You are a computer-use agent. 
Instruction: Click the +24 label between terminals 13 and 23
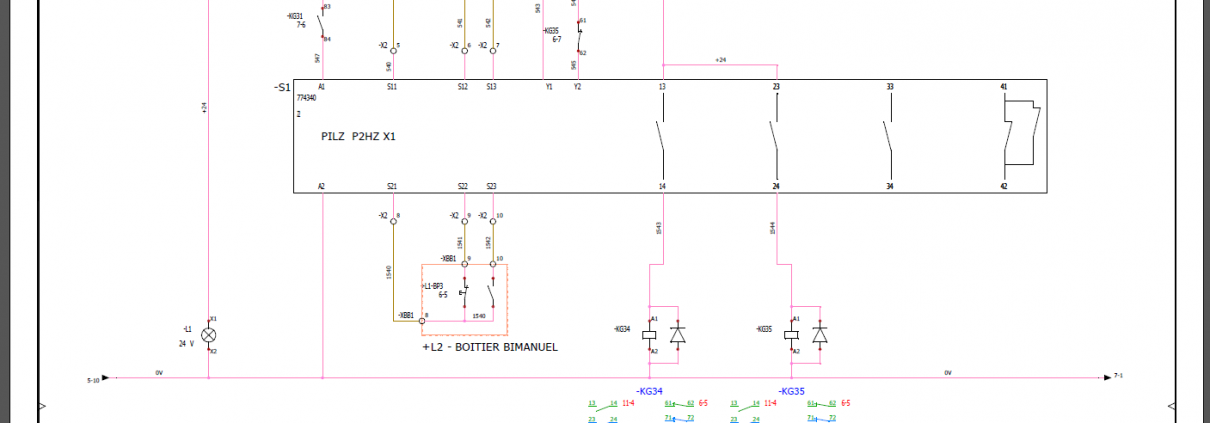pos(720,61)
